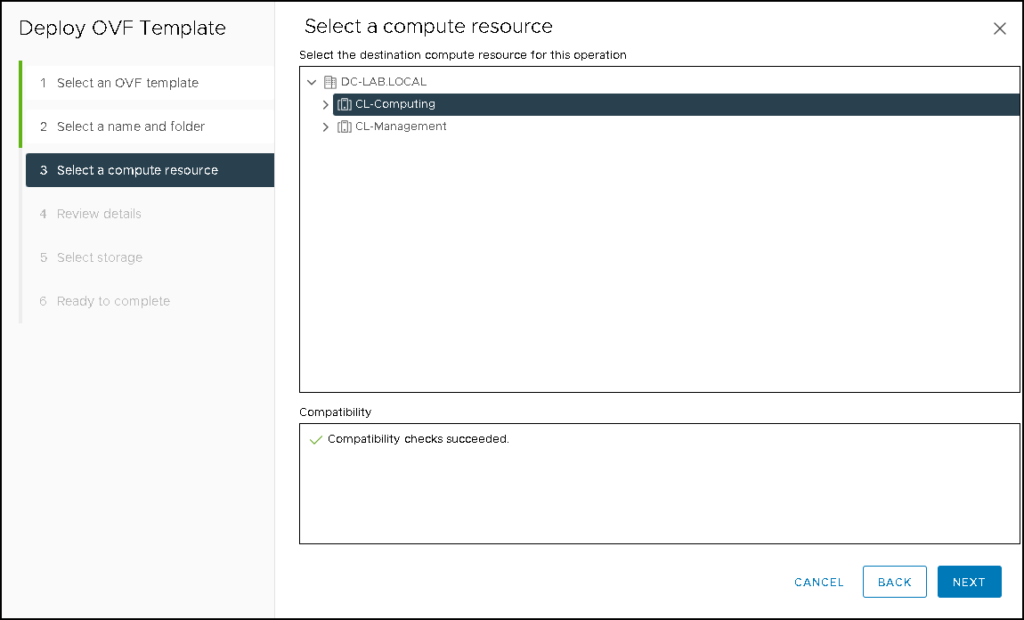
Task: Click the CL-Management cluster icon
Action: [344, 126]
